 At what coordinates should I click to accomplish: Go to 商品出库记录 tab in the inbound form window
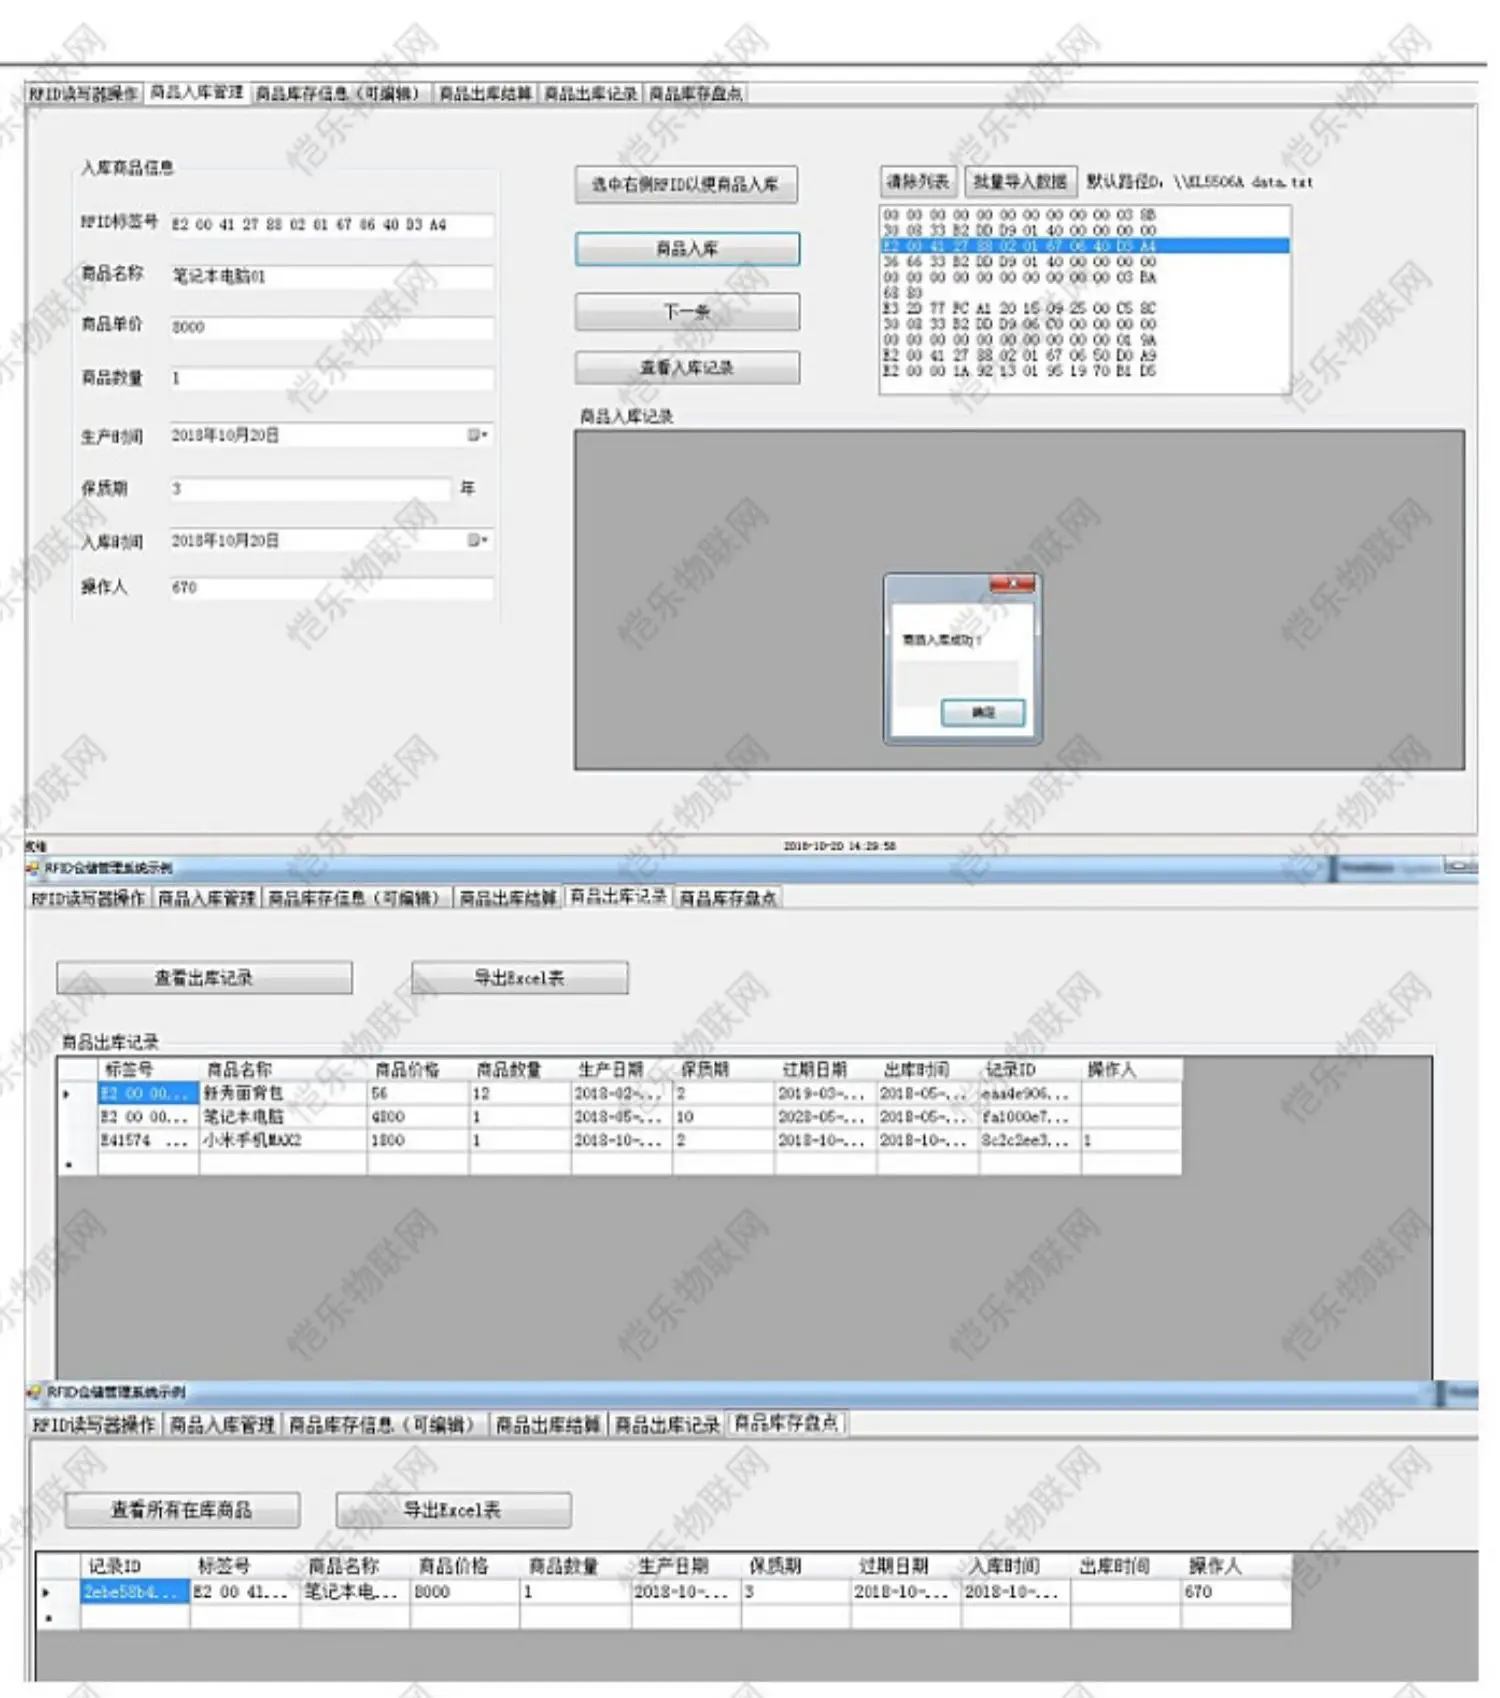click(x=591, y=94)
